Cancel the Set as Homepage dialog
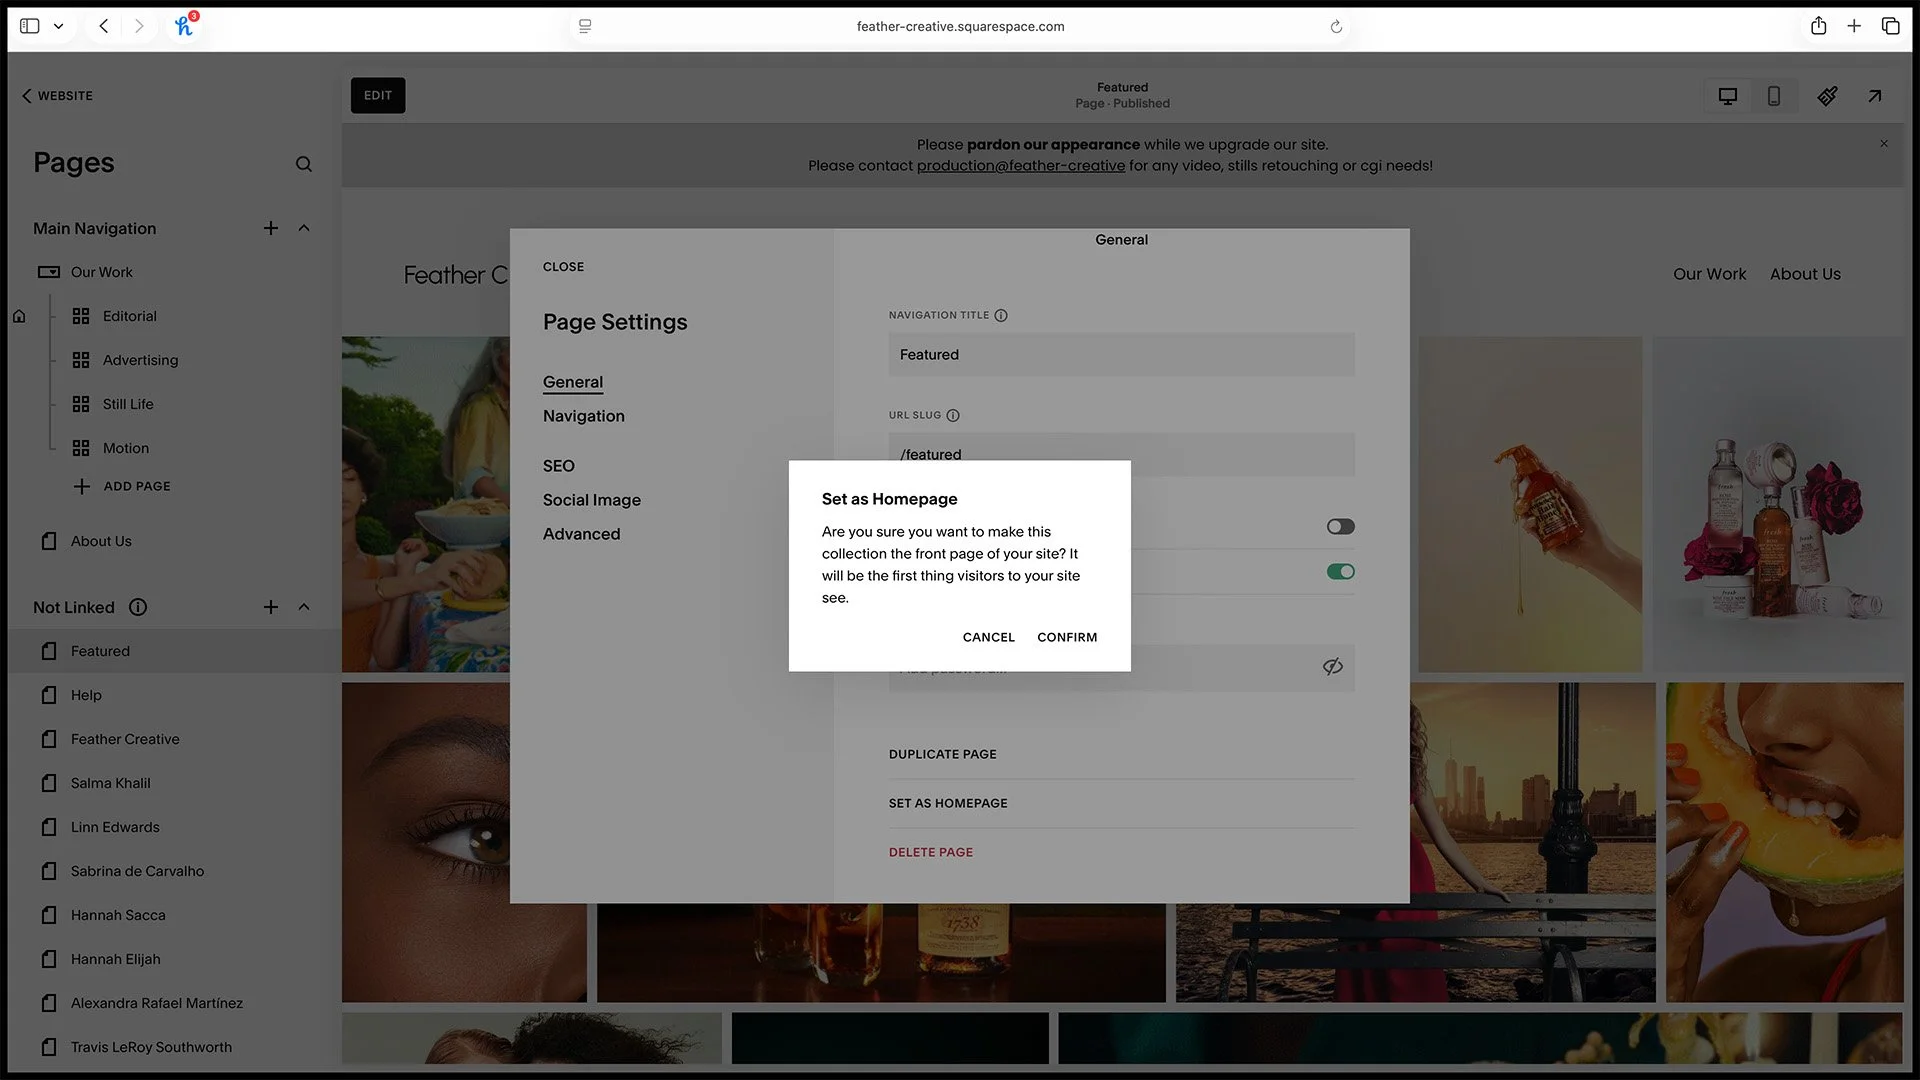The height and width of the screenshot is (1080, 1920). tap(988, 637)
